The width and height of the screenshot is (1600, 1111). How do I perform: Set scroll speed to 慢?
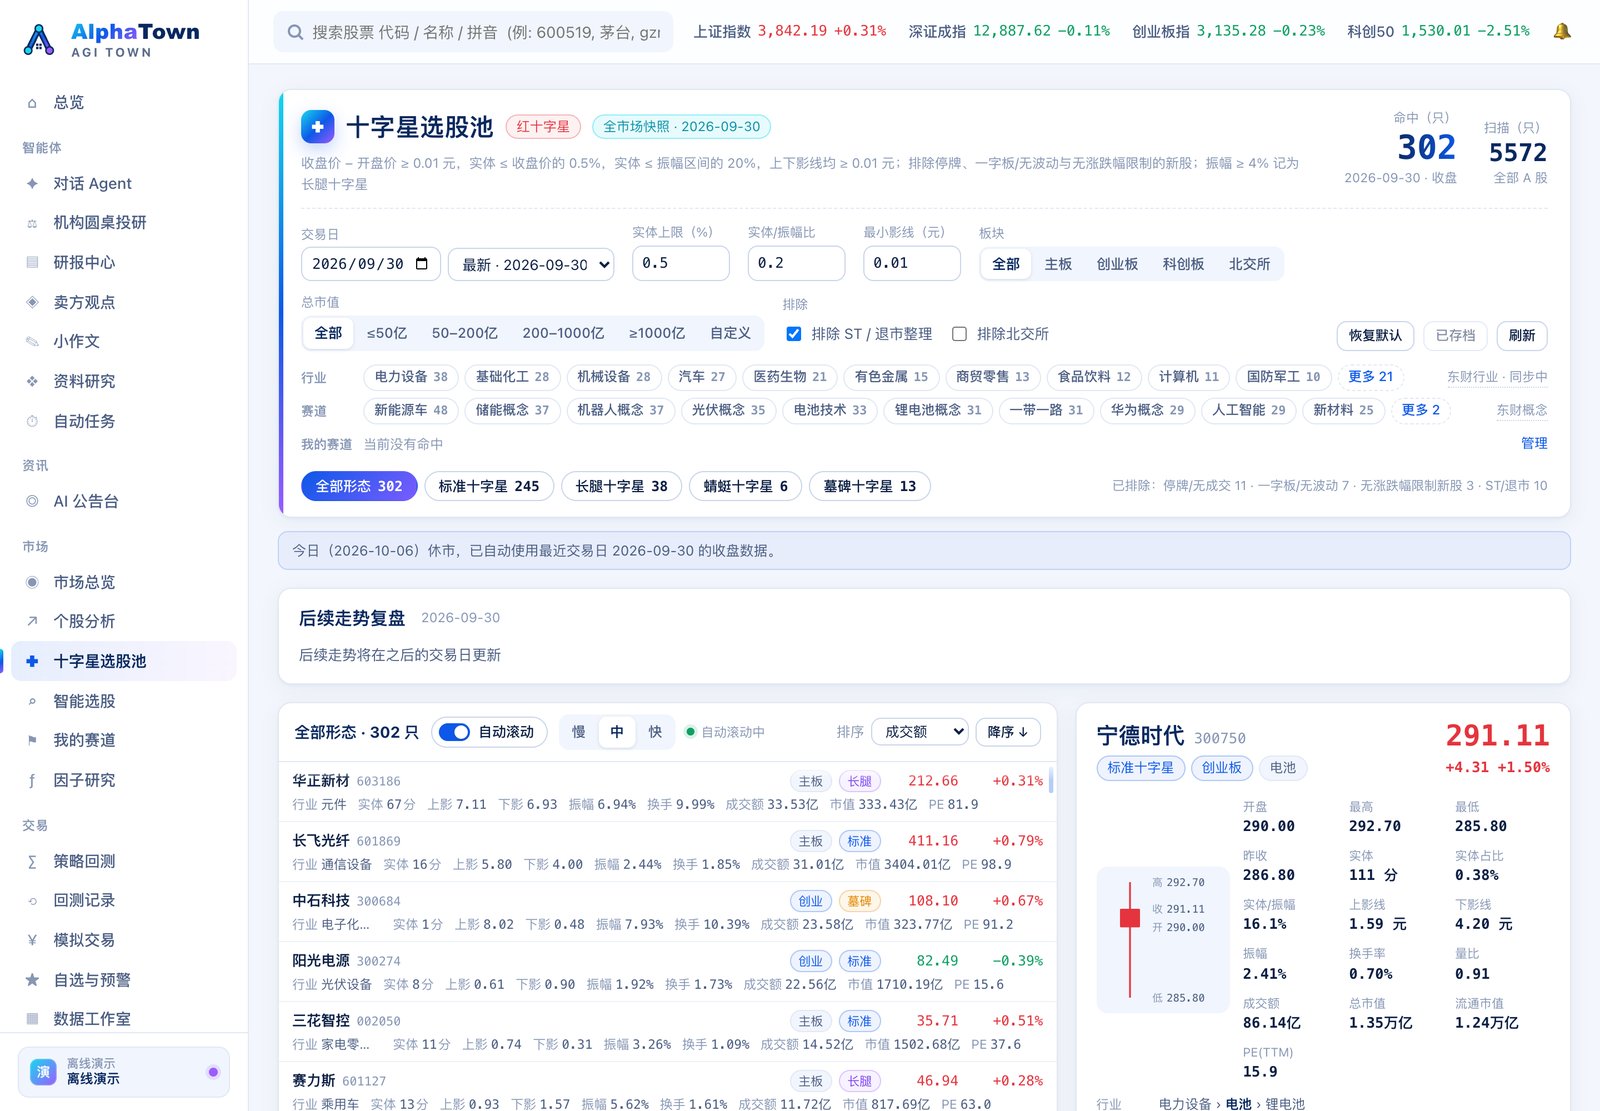[x=579, y=732]
